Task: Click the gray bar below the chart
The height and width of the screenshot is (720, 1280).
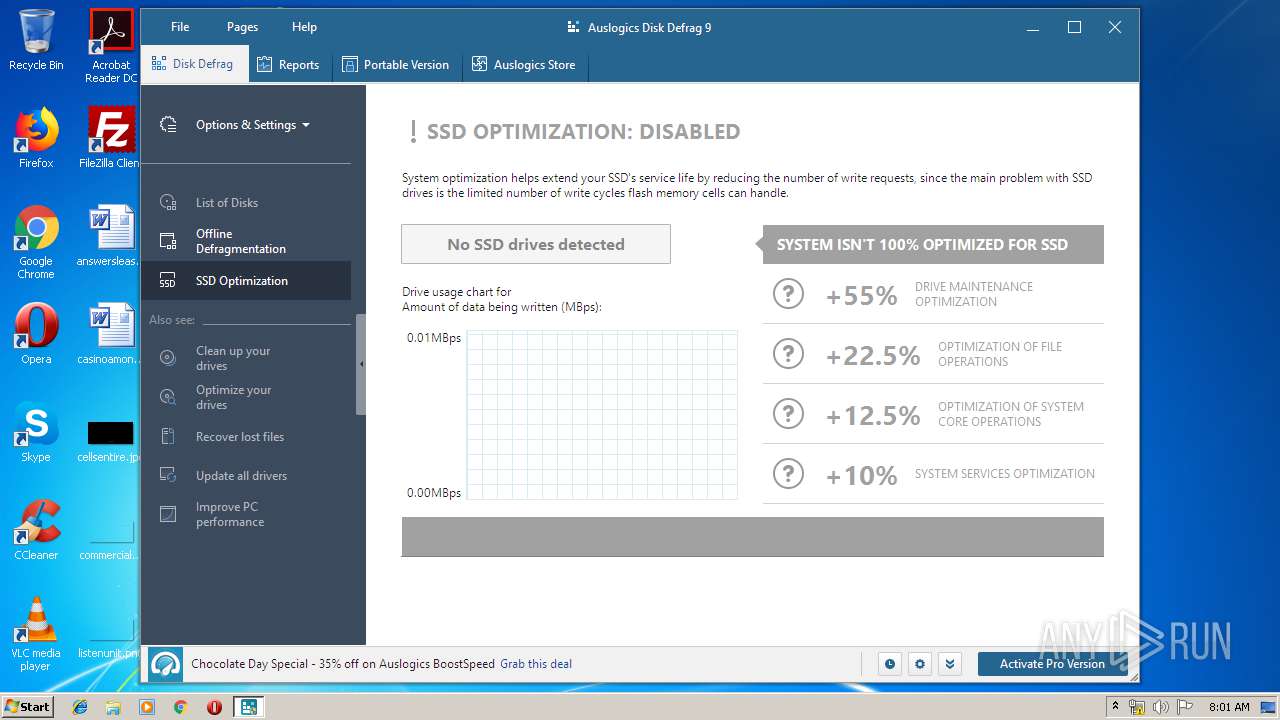Action: click(x=752, y=537)
